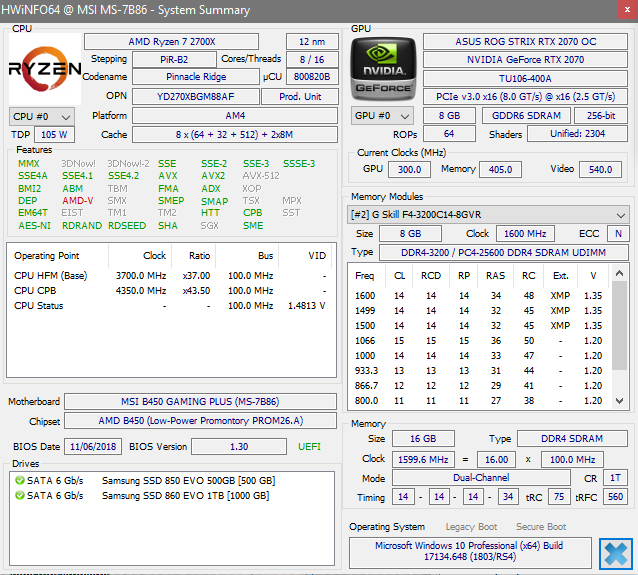Screen dimensions: 638x575
Task: Click the module clock 1600 MHz field
Action: coord(525,234)
